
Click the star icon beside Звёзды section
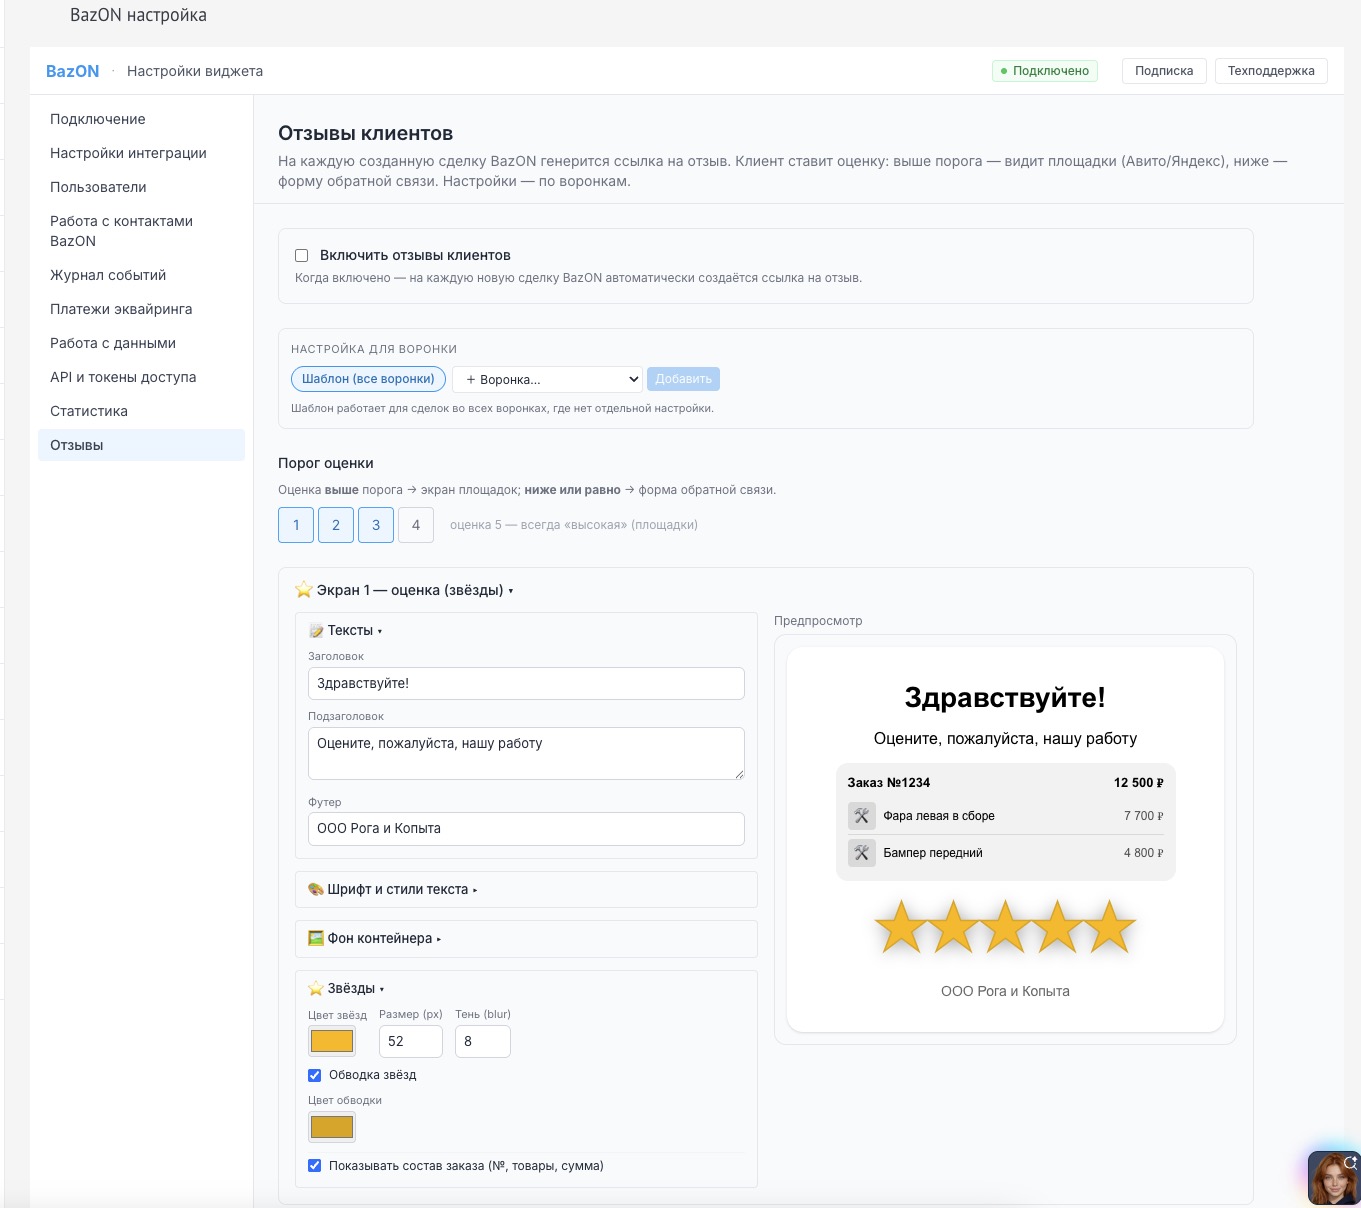(x=316, y=988)
